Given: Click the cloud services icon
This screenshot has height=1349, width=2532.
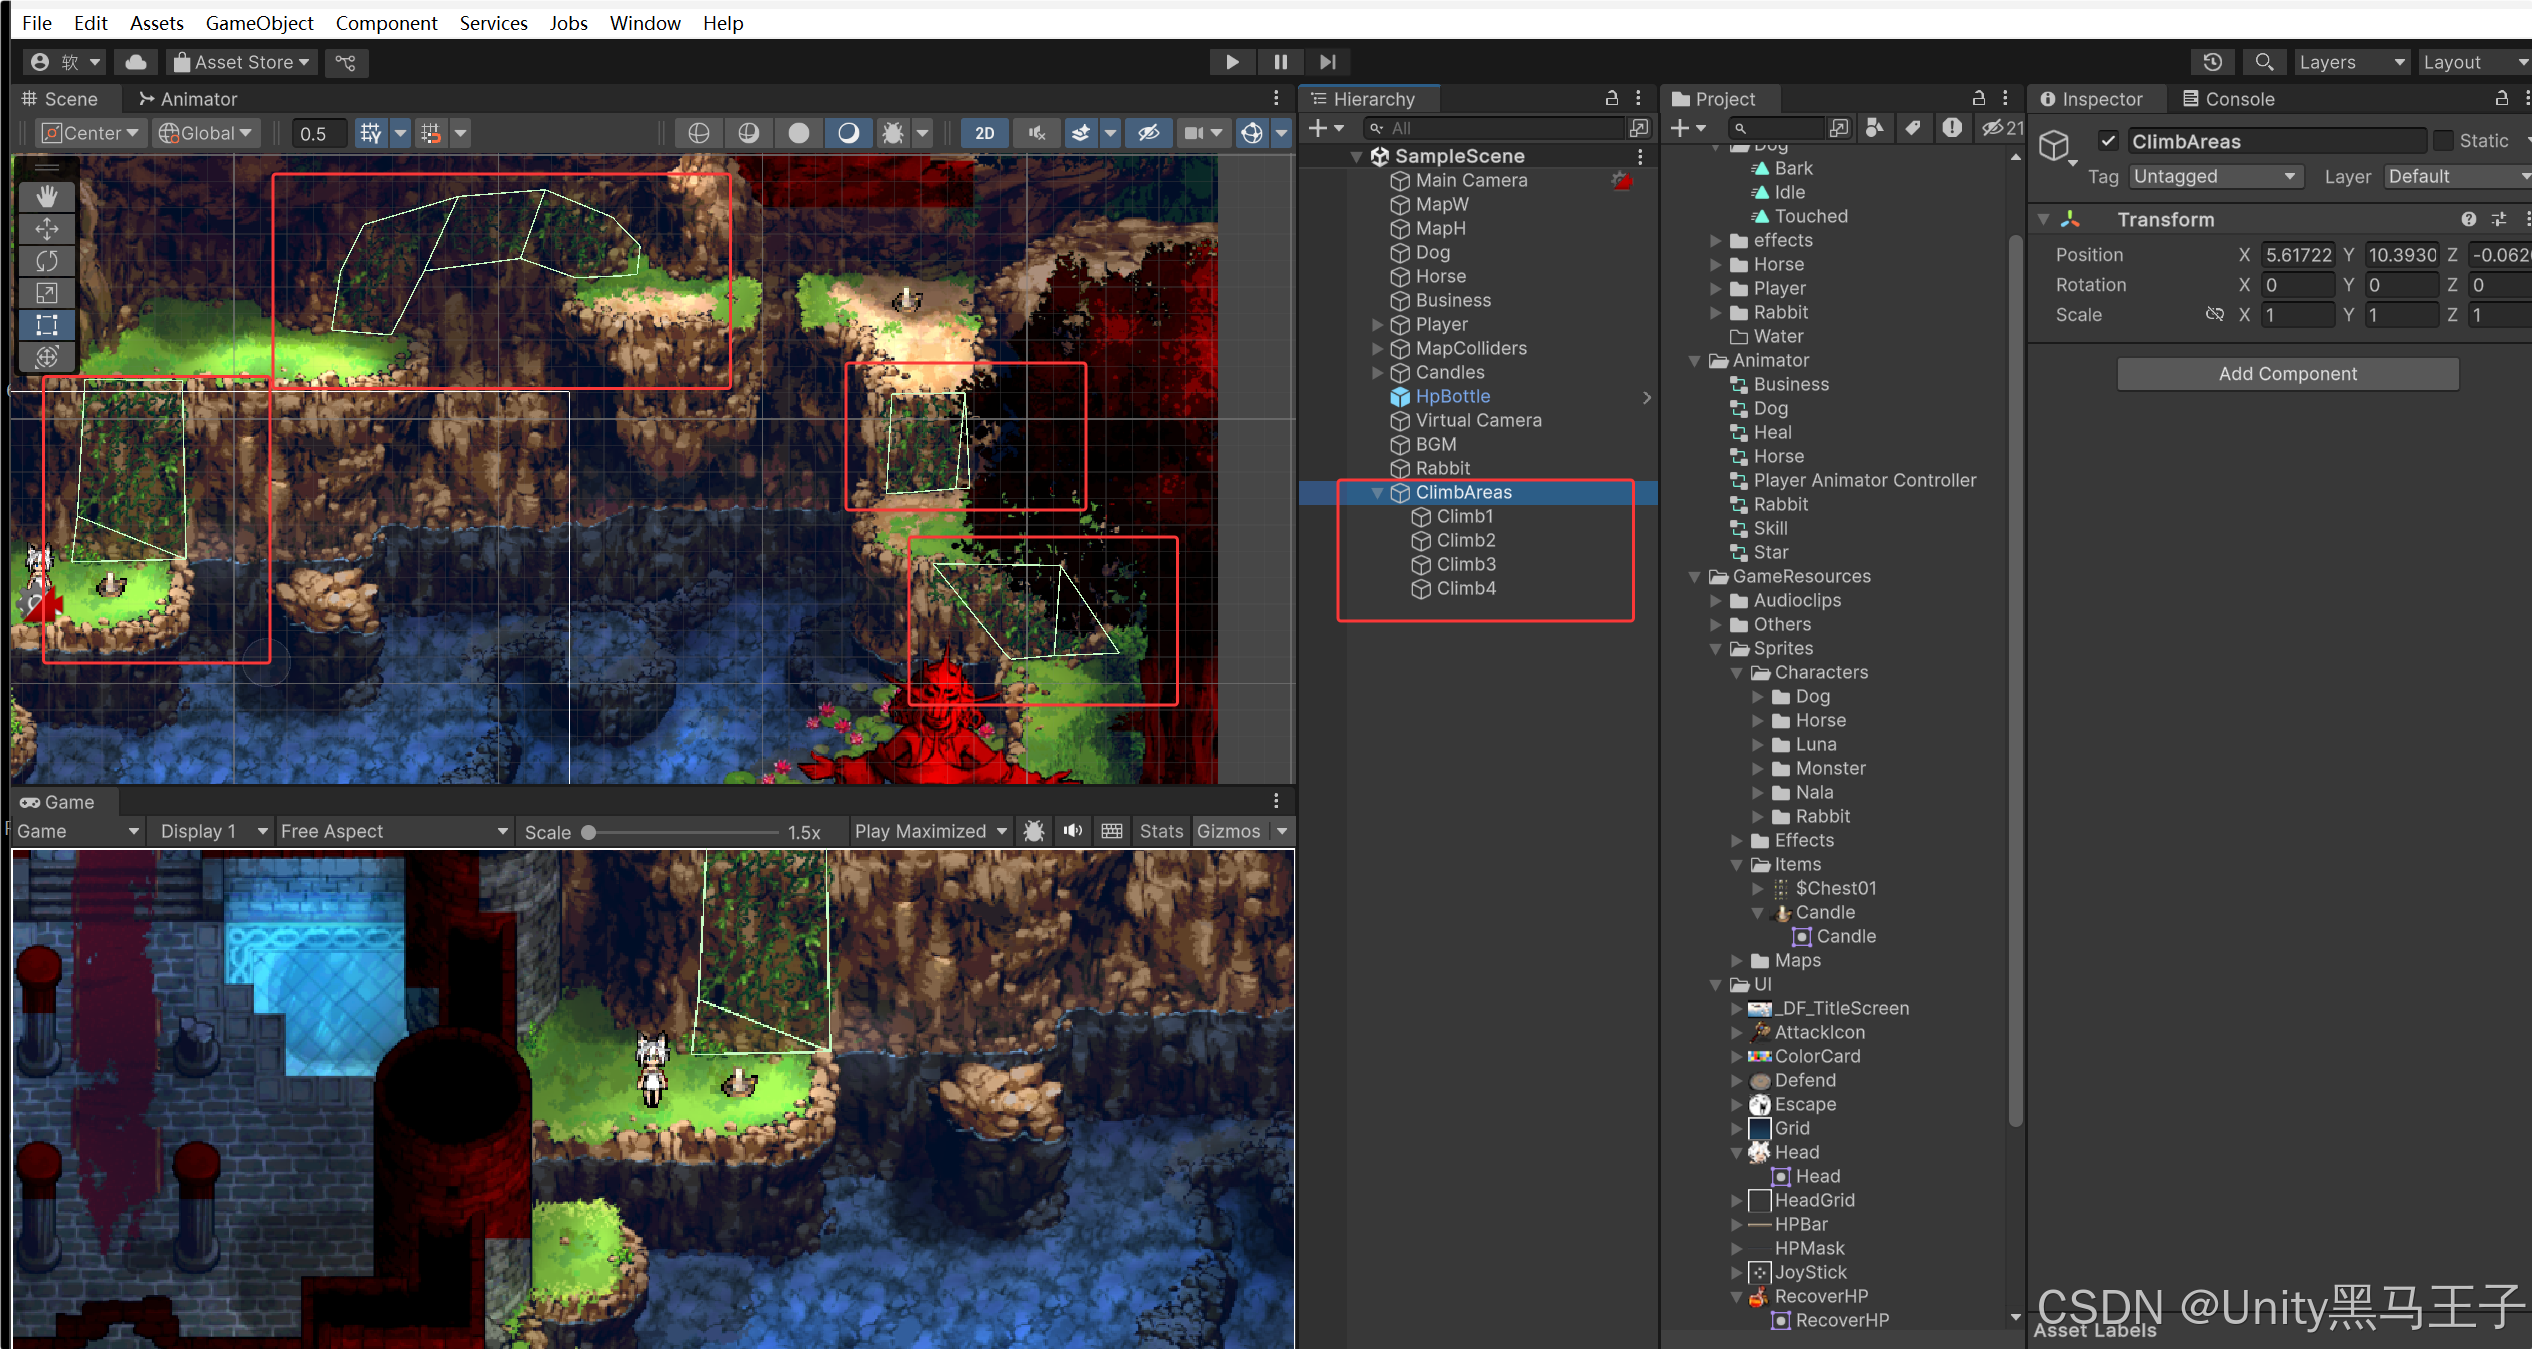Looking at the screenshot, I should (x=136, y=62).
